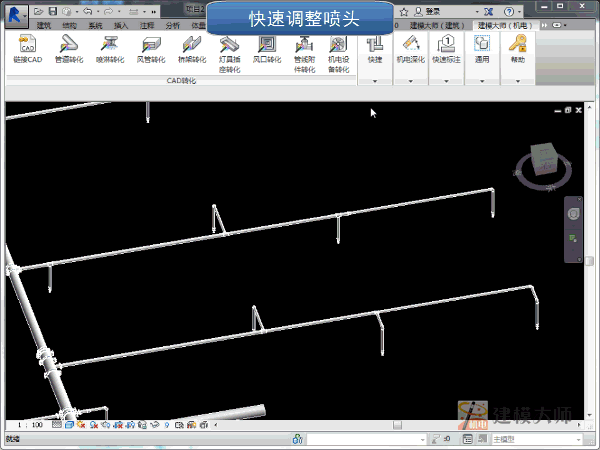
Task: Click the 灯具插座转化 icon
Action: point(229,44)
